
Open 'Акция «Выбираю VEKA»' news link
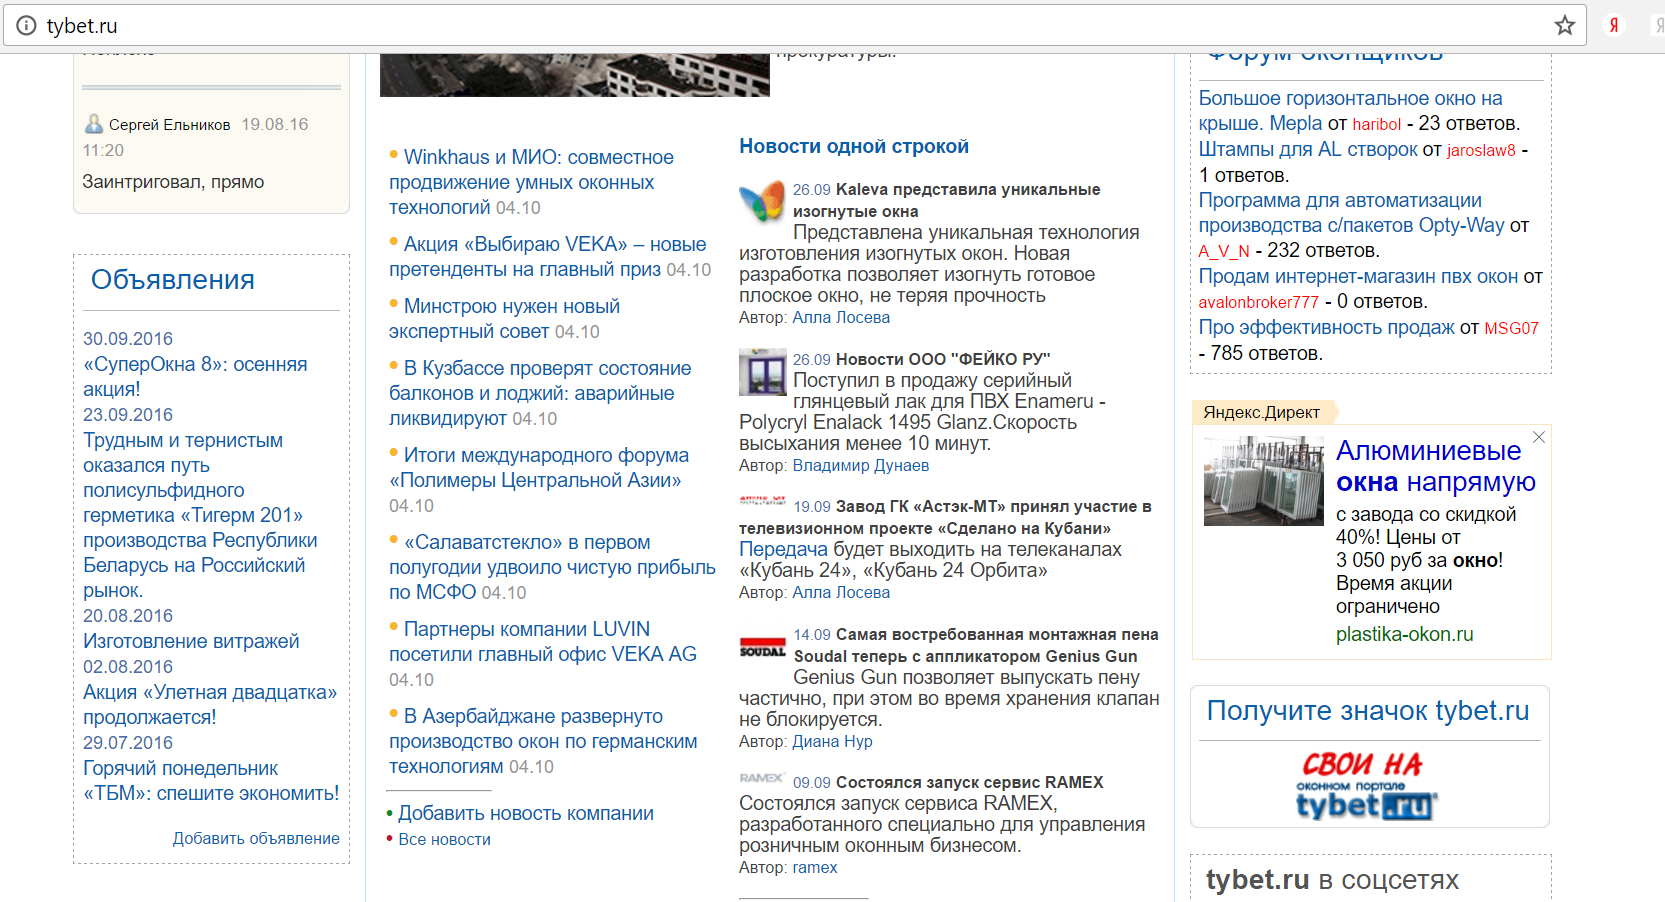[x=548, y=257]
